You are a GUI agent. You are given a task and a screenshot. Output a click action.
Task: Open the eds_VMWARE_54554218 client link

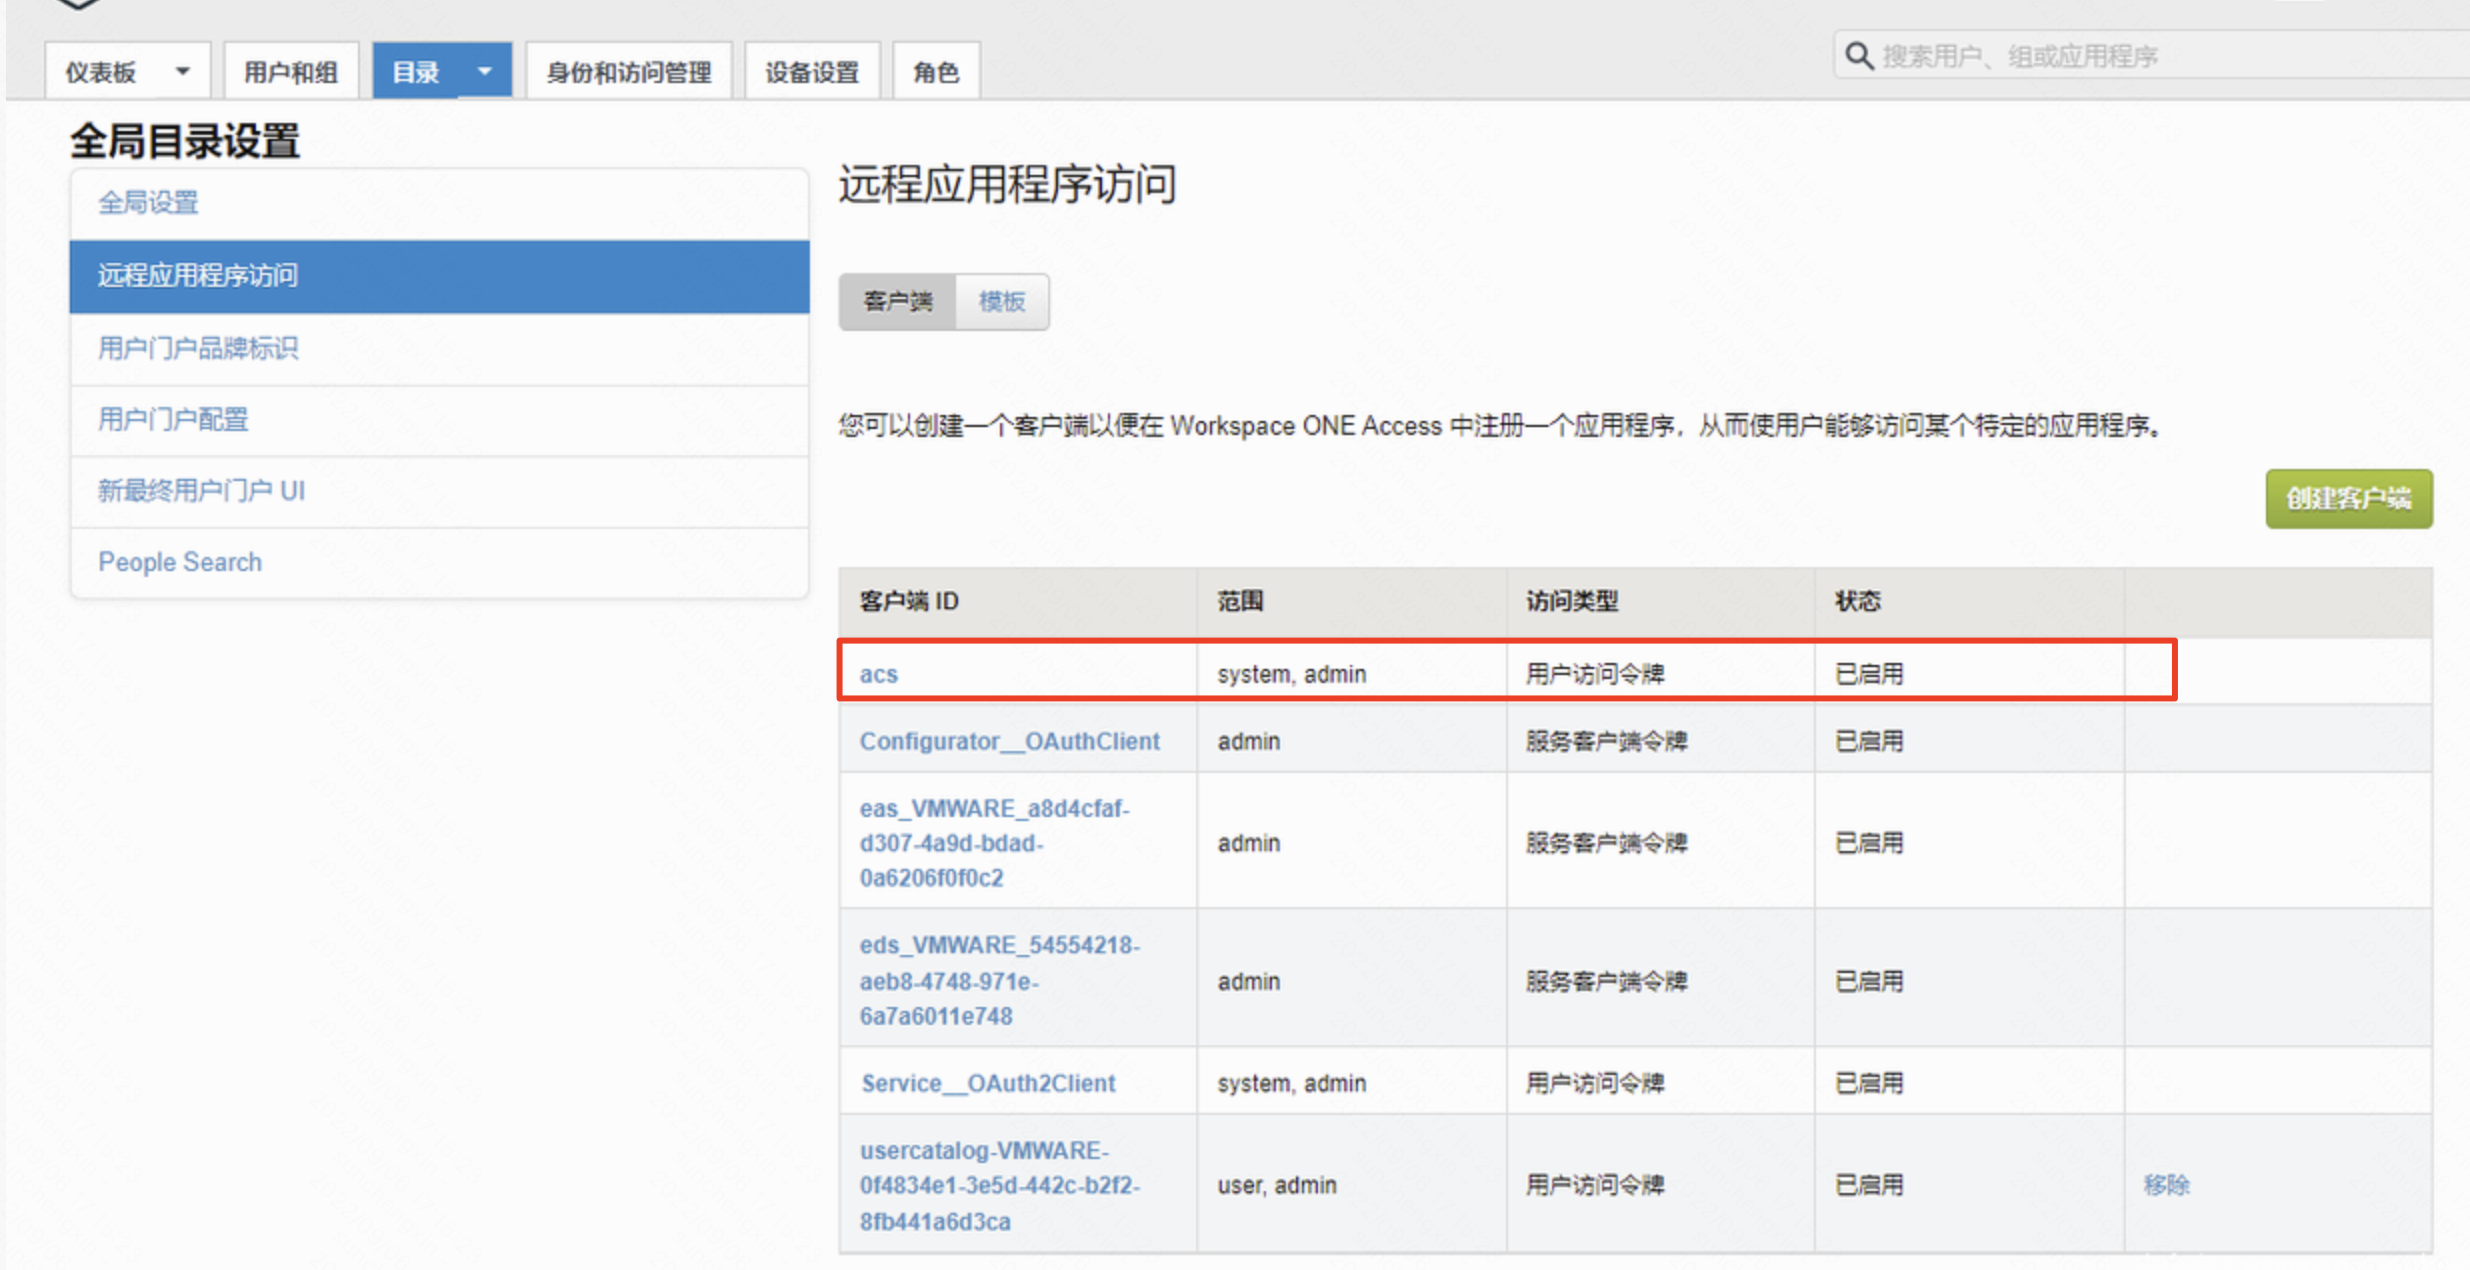[x=999, y=981]
